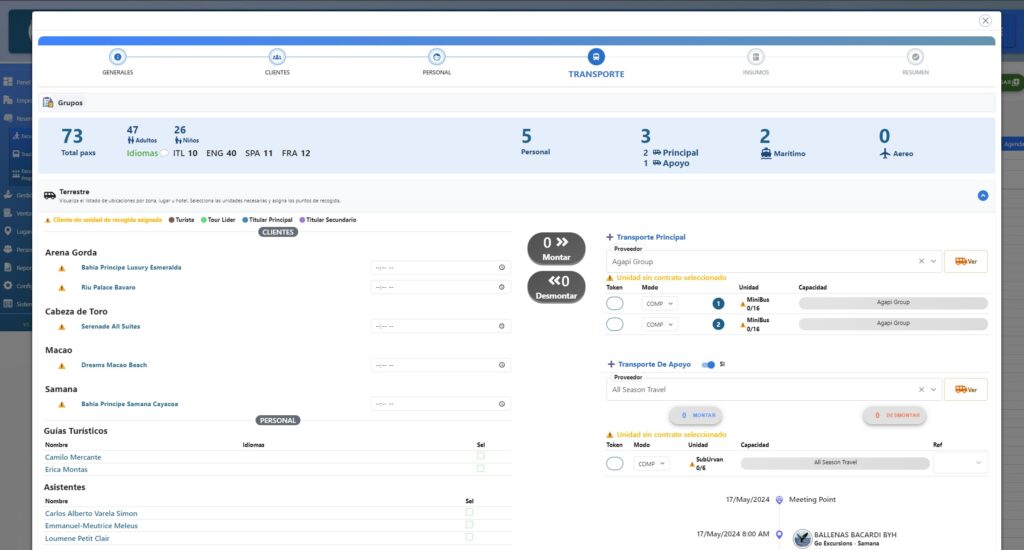Click Ver button for Agapi Group provider
Viewport: 1024px width, 550px height.
[x=965, y=261]
